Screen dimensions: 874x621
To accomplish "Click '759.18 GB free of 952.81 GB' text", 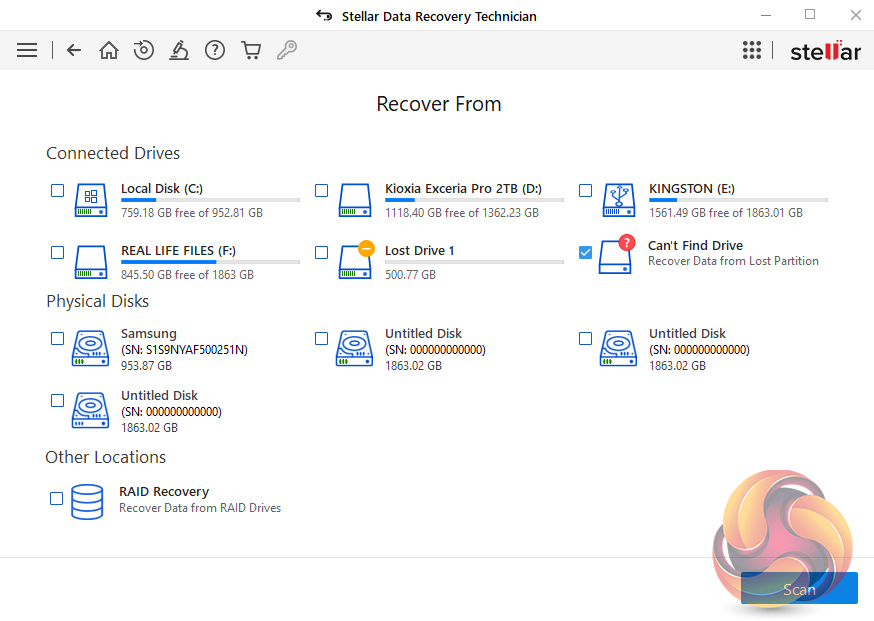I will coord(192,212).
